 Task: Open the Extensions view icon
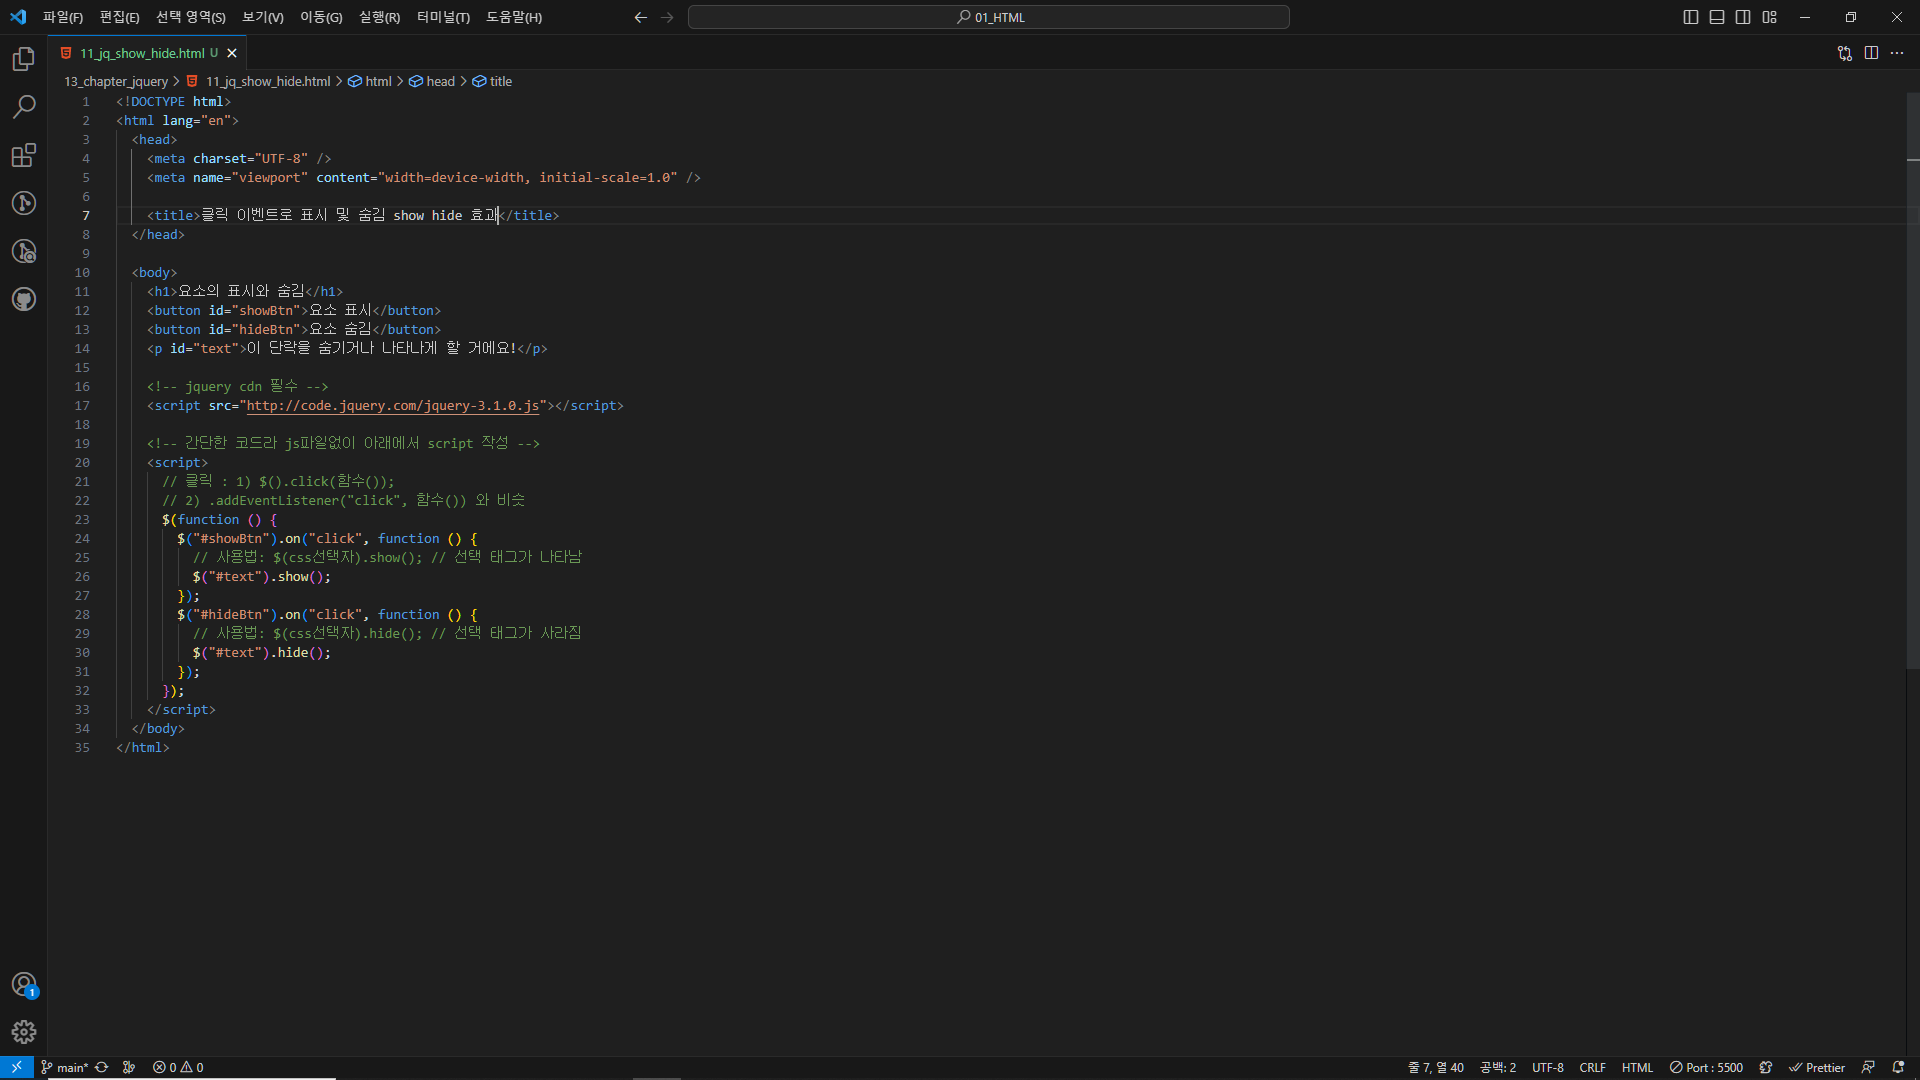pos(24,155)
